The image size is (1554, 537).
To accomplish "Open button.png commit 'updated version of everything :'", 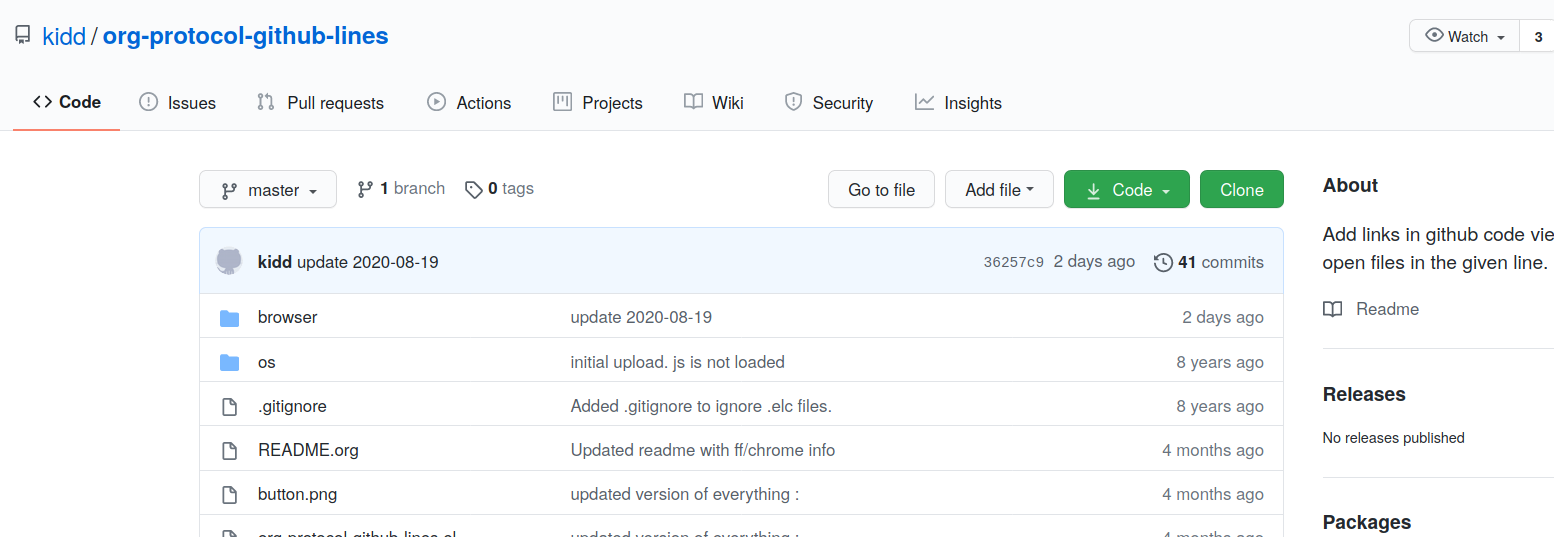I will pos(685,494).
